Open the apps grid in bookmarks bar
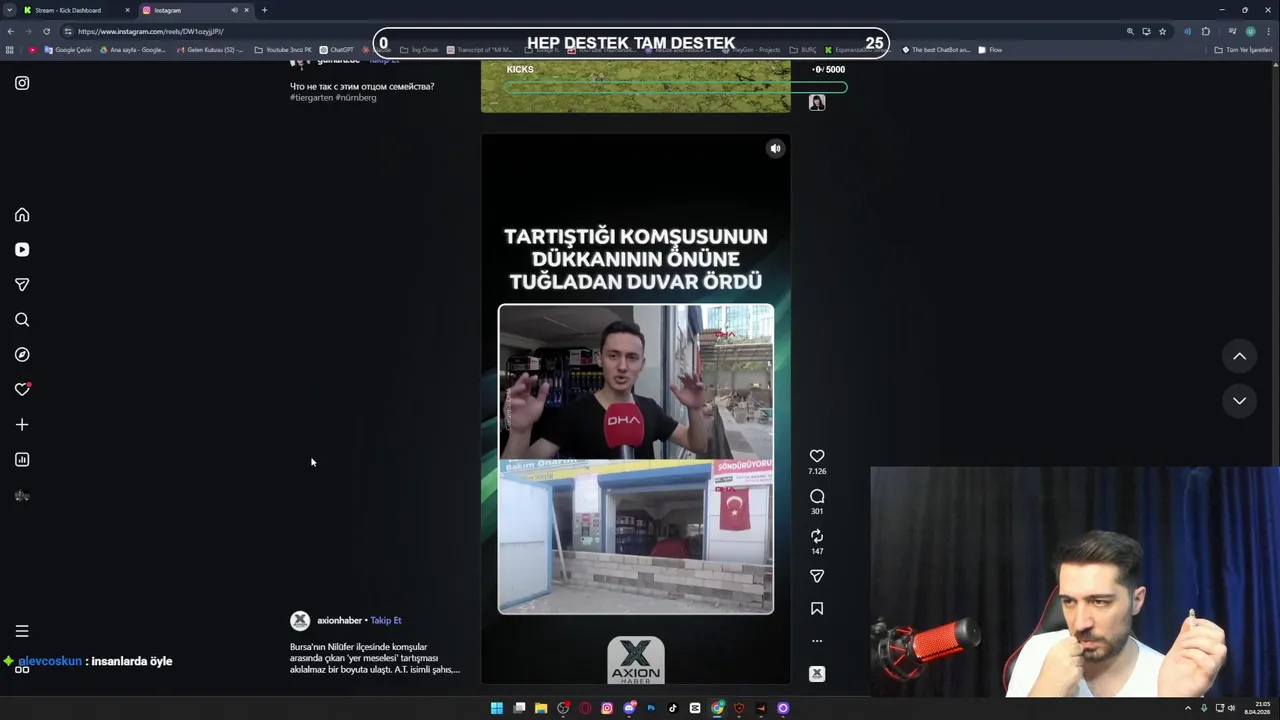1280x720 pixels. coord(10,50)
